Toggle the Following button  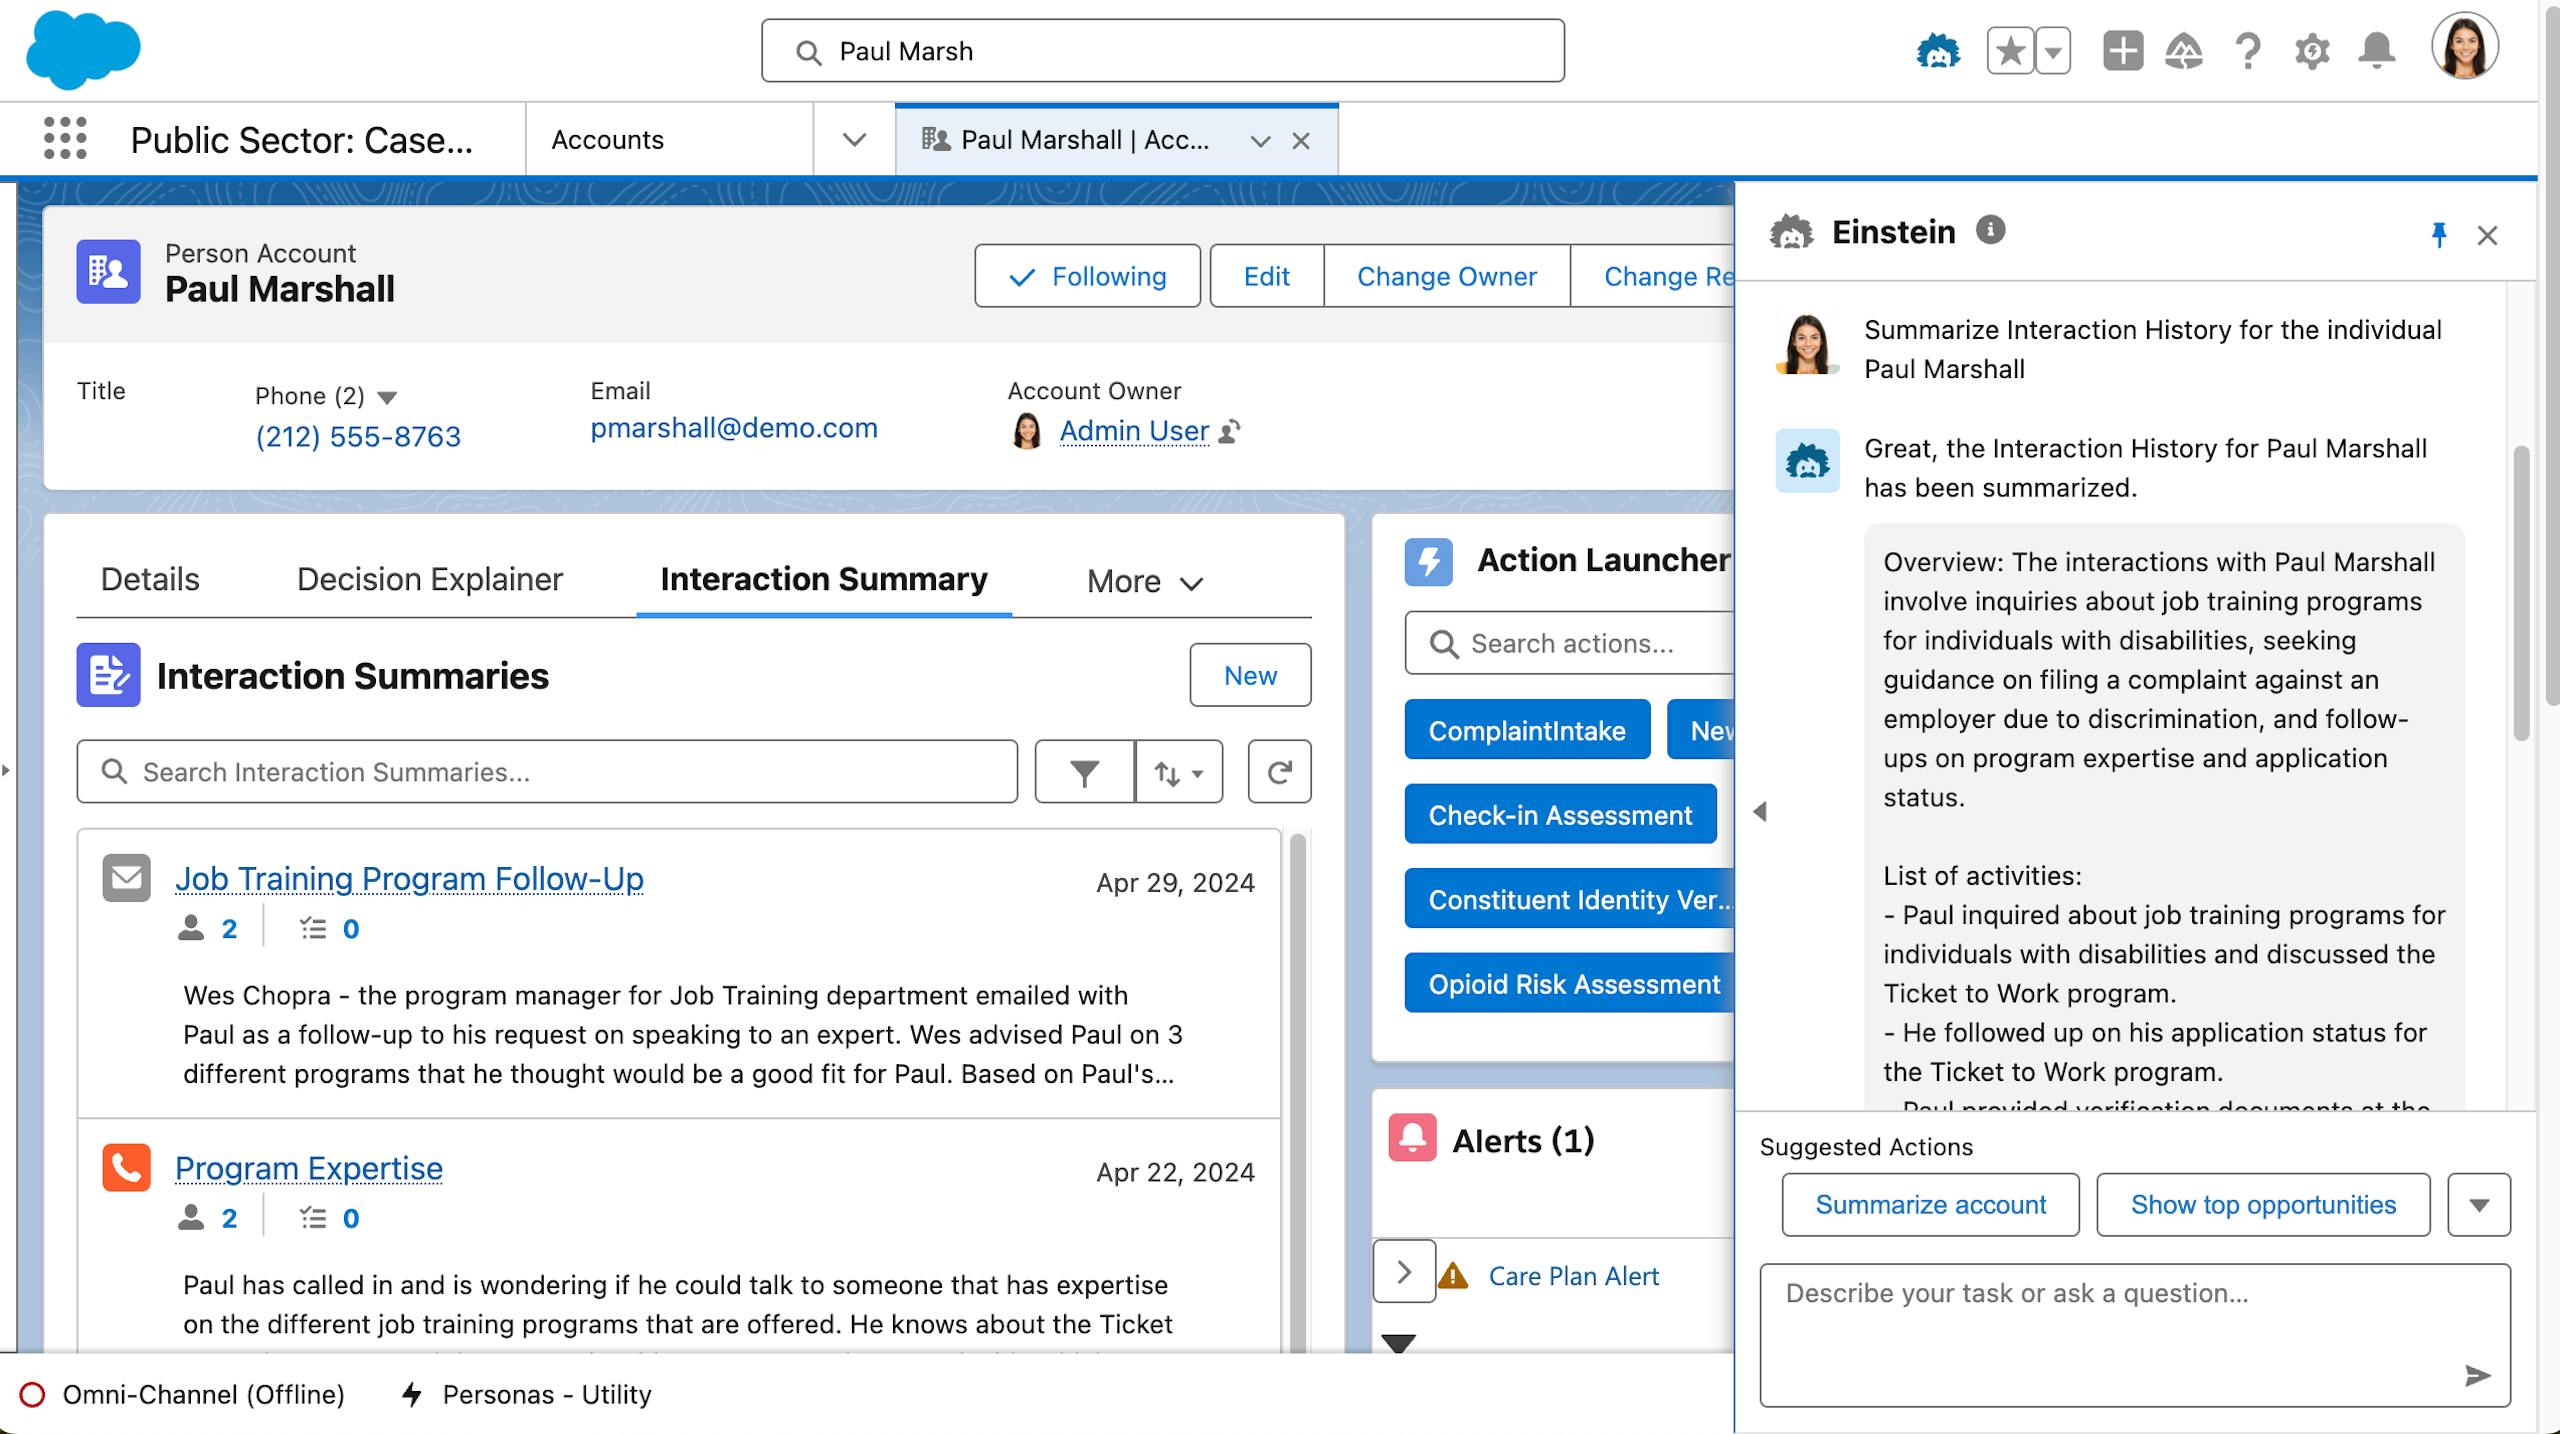point(1087,276)
